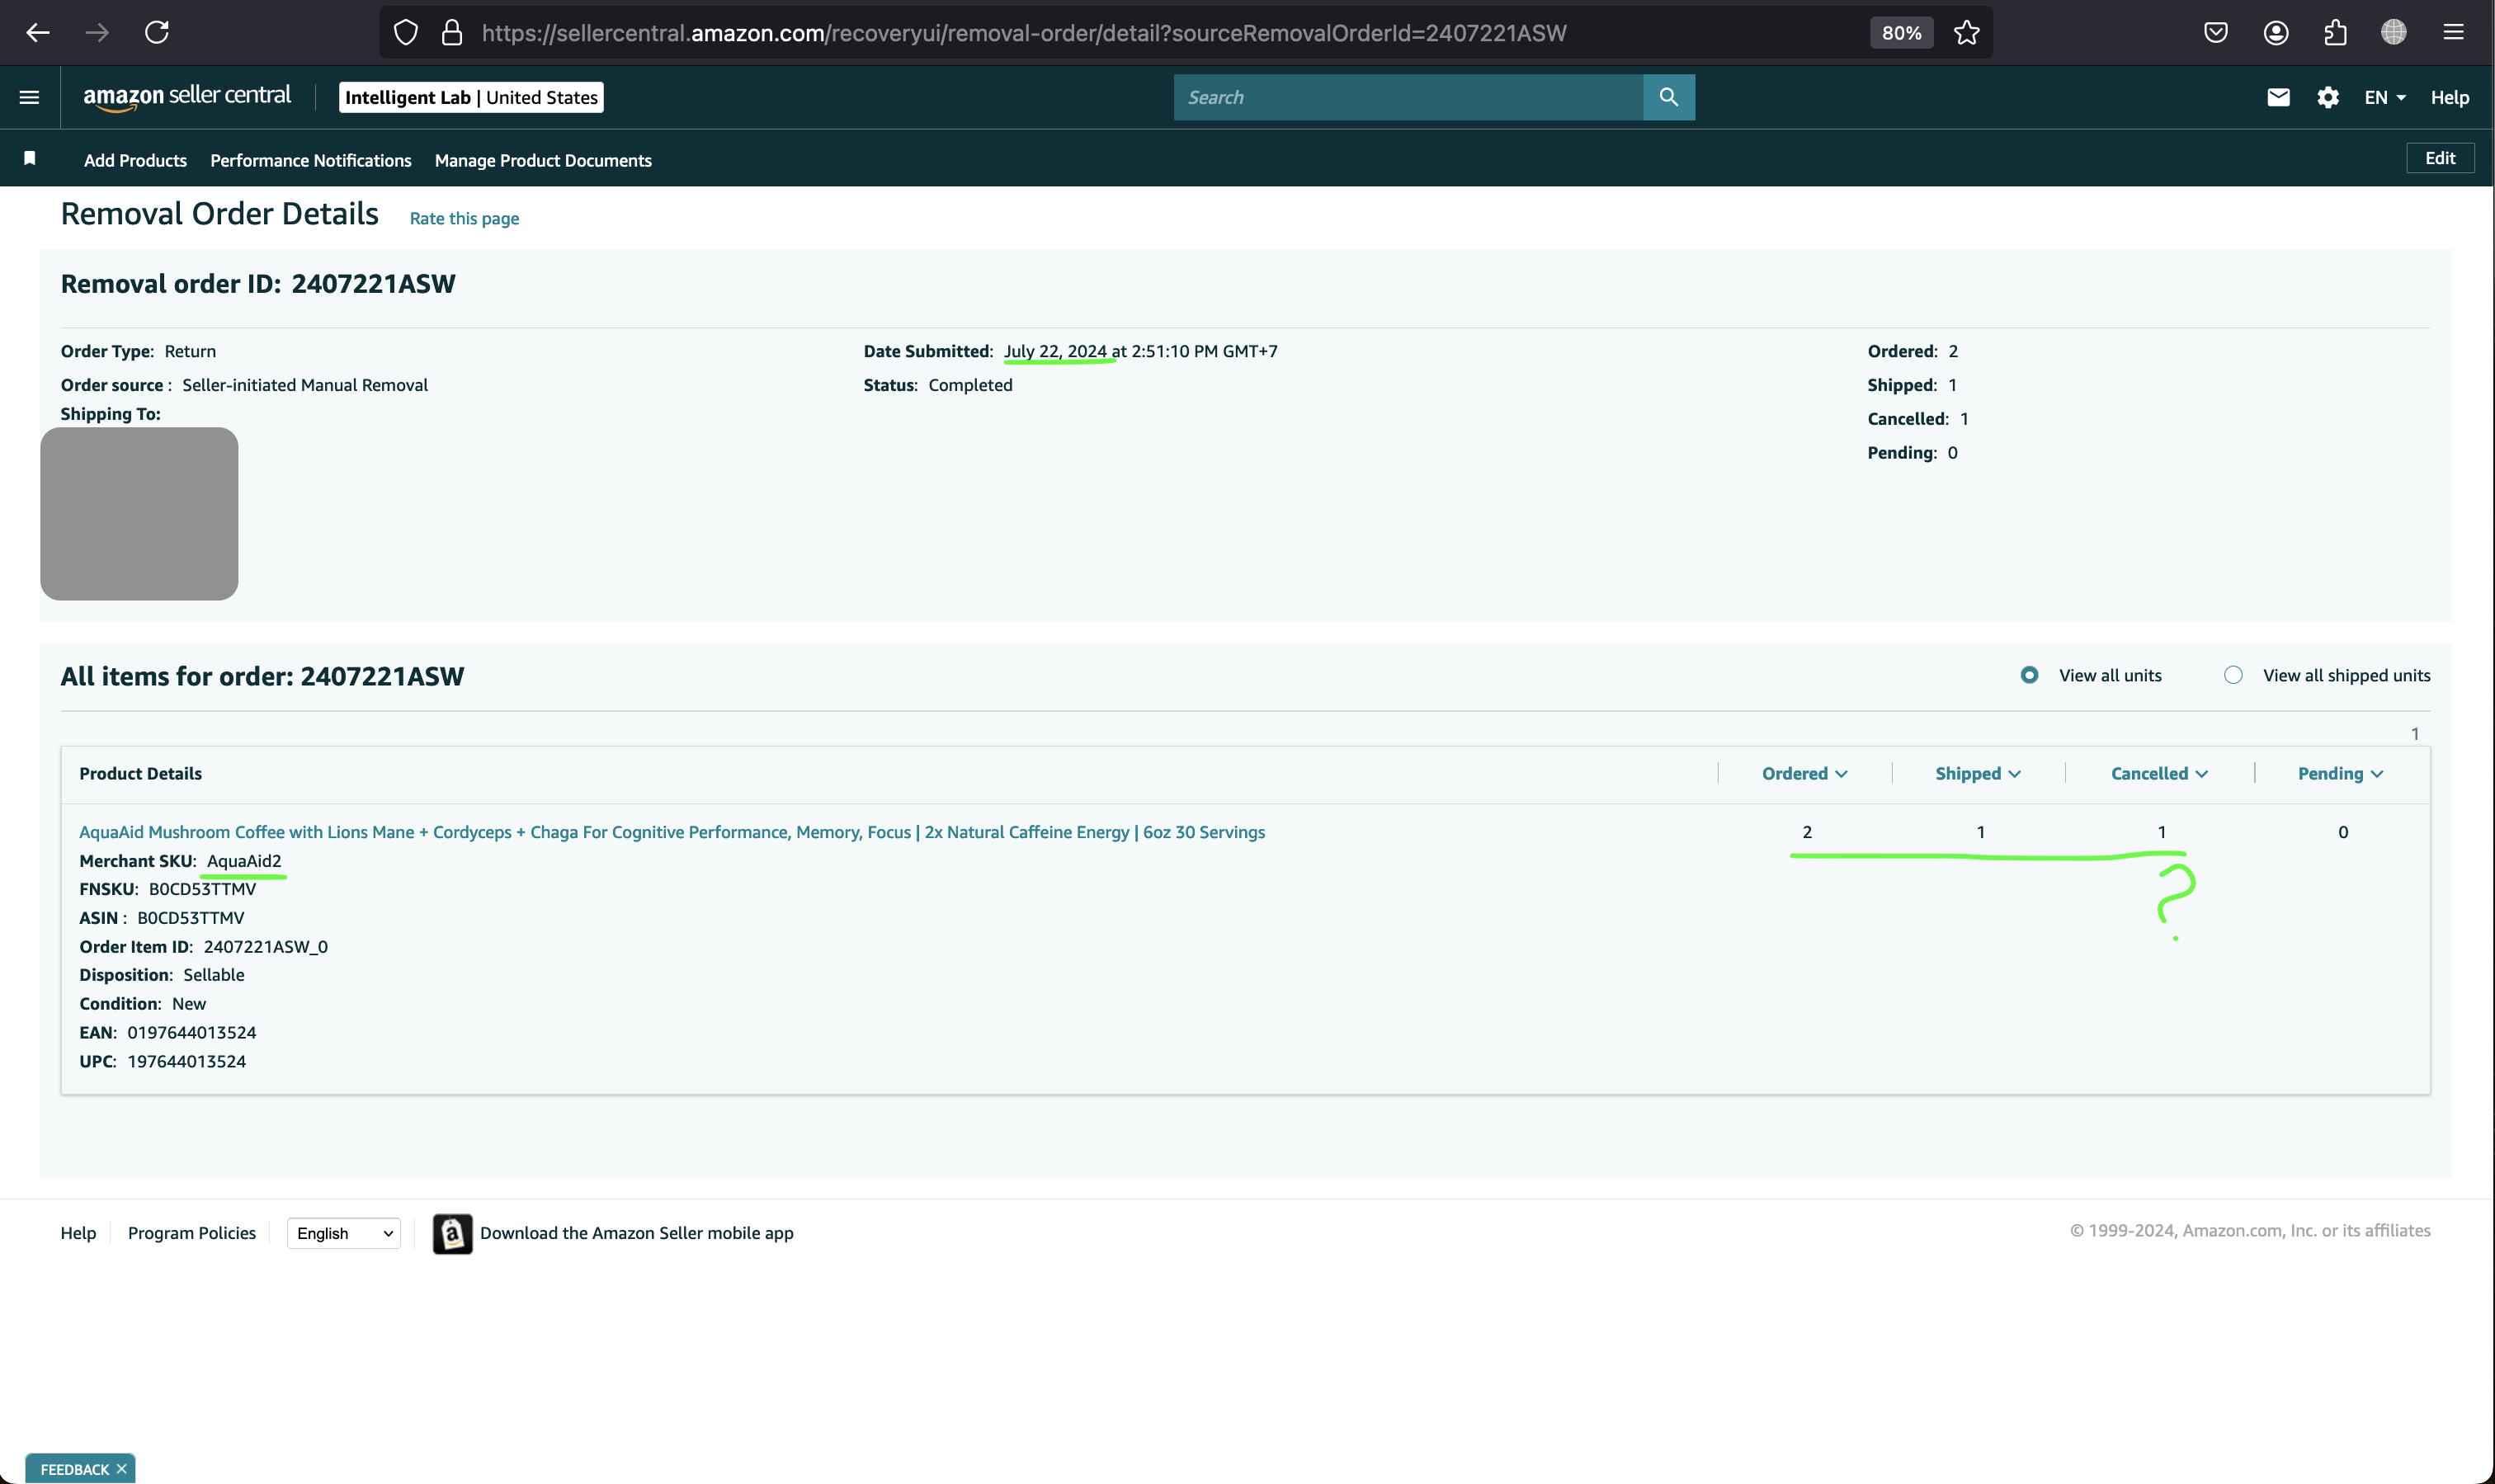The width and height of the screenshot is (2495, 1484).
Task: Click the padlock site security icon
Action: (x=452, y=32)
